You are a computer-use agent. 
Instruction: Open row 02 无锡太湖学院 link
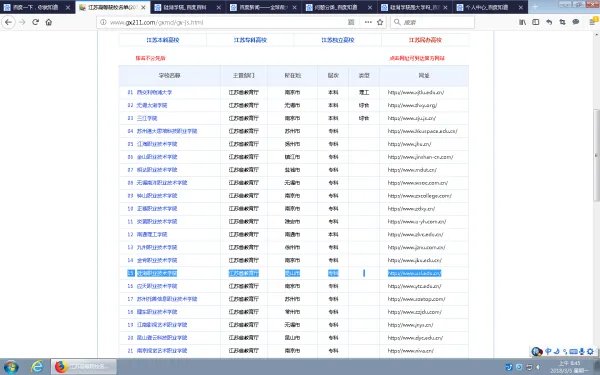152,105
